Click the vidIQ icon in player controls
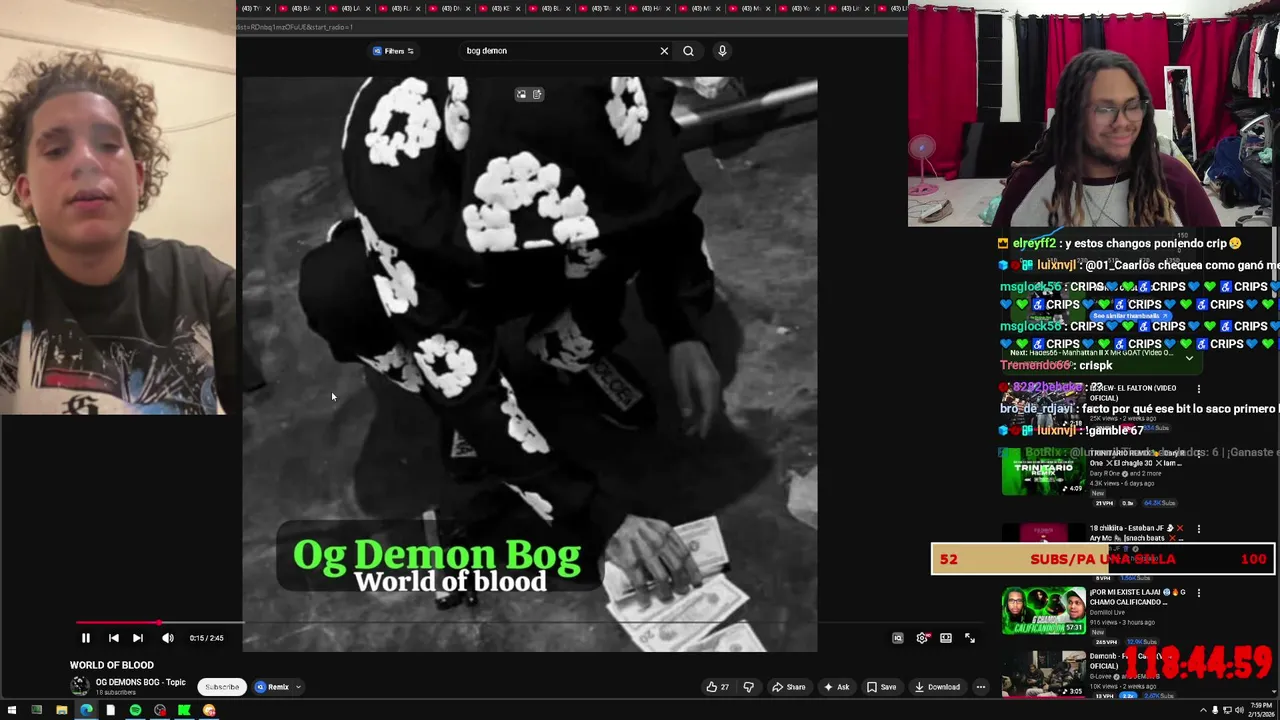Screen dimensions: 1280x720 tap(898, 638)
